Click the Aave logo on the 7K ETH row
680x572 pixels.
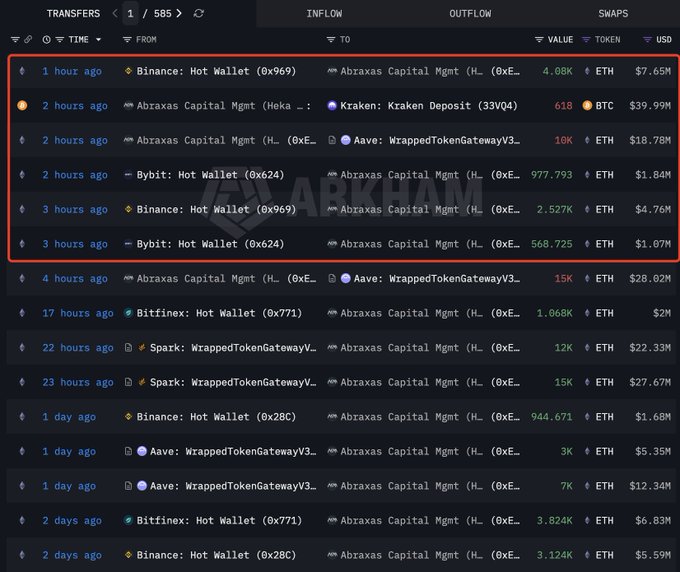tap(142, 486)
